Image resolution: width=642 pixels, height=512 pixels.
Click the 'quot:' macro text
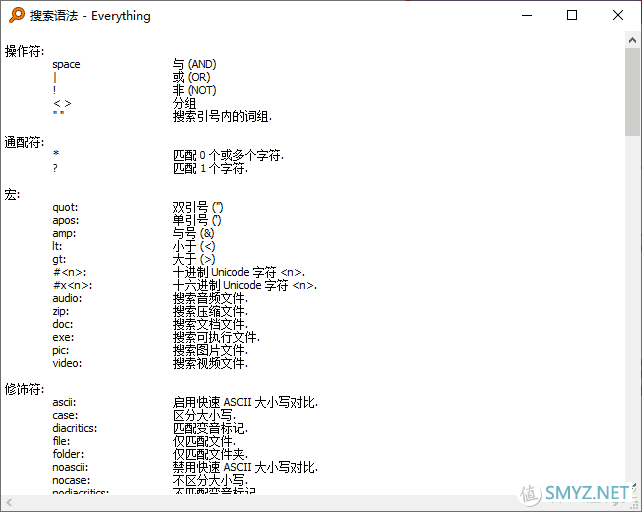point(65,208)
